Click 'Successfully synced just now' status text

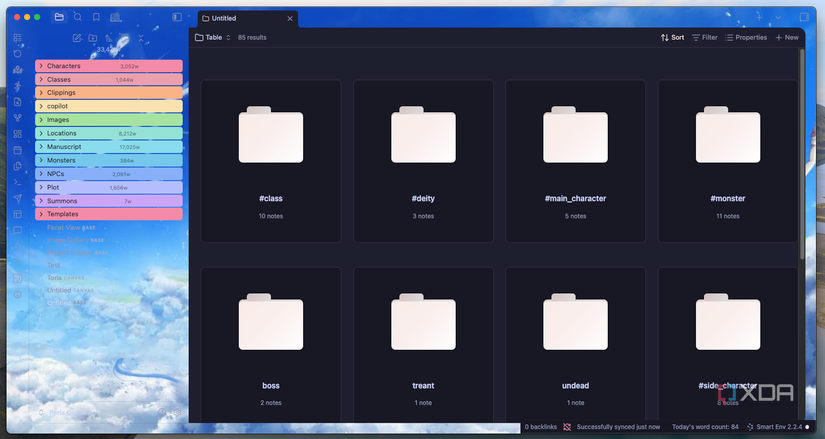618,427
